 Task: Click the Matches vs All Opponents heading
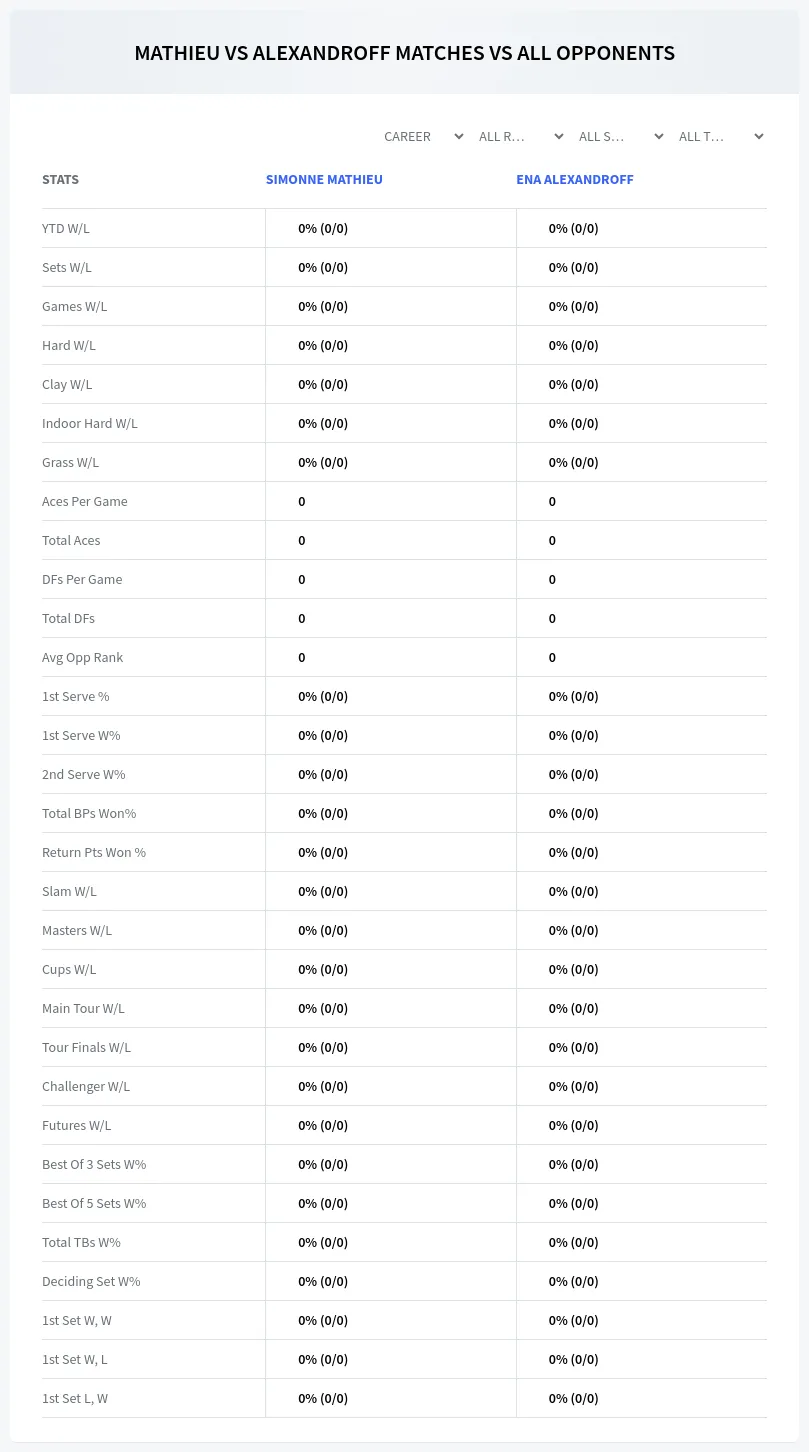pyautogui.click(x=405, y=53)
